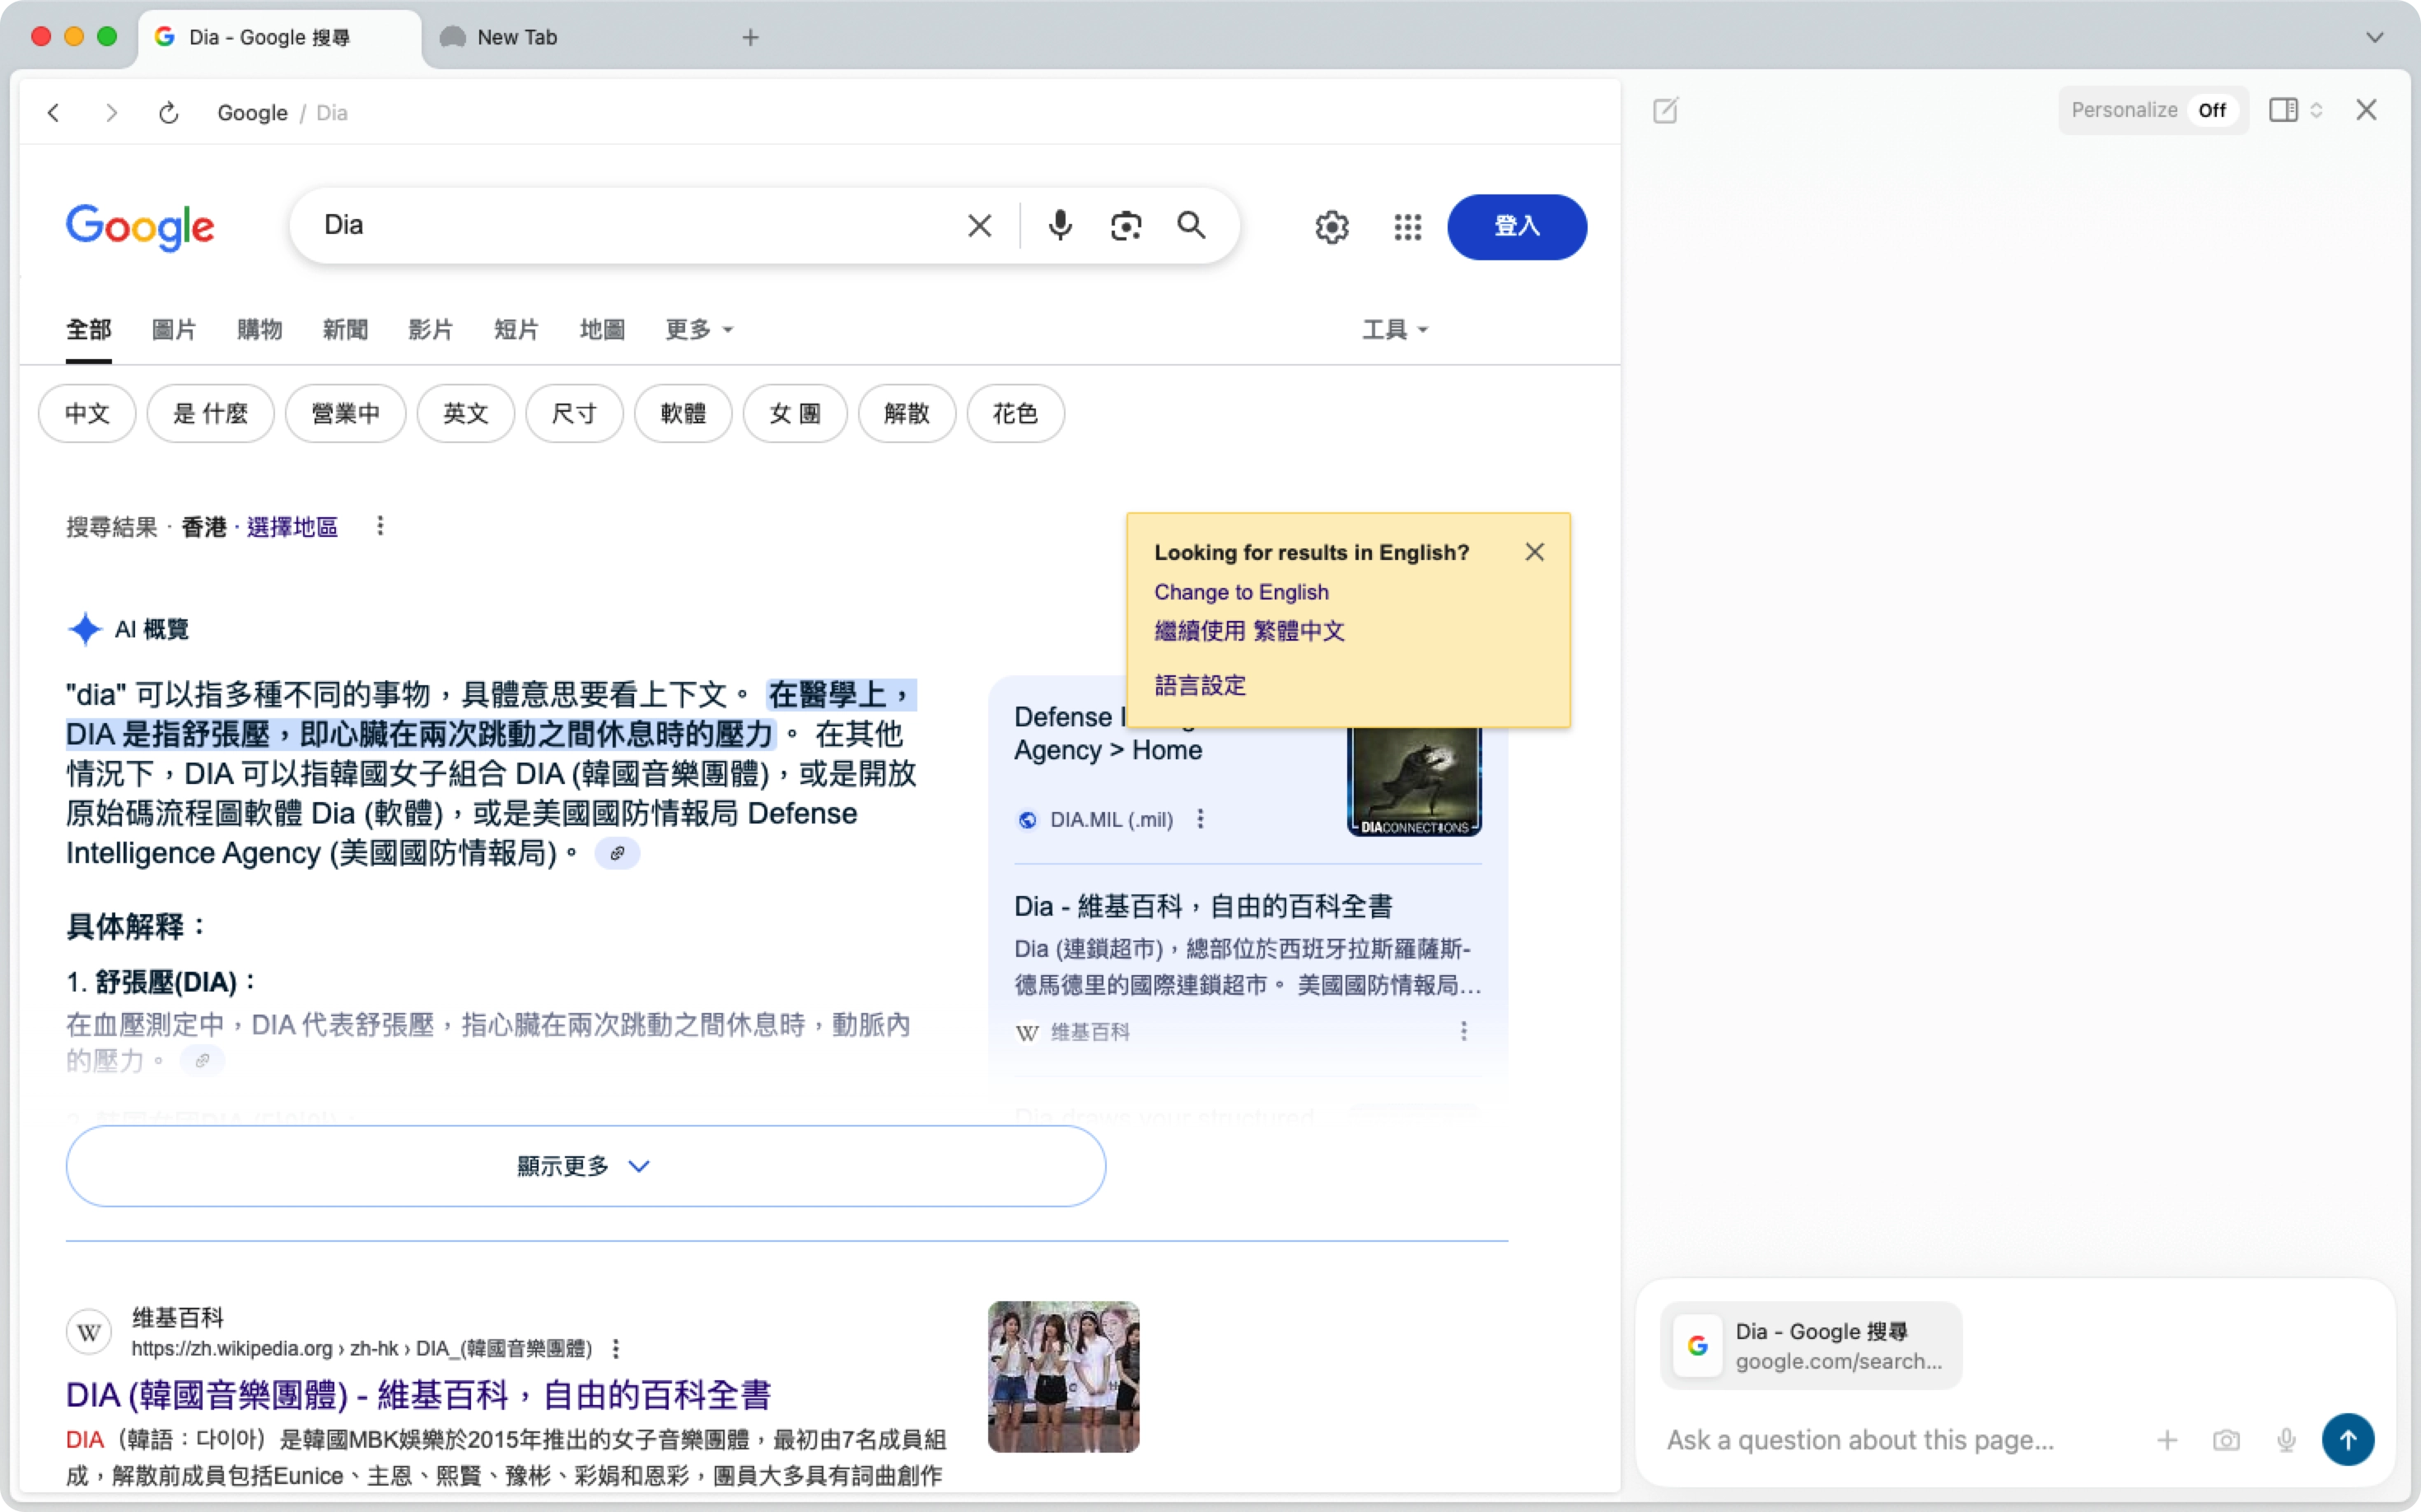Viewport: 2421px width, 1512px height.
Task: Expand AI overview with 顯示更多
Action: click(x=585, y=1166)
